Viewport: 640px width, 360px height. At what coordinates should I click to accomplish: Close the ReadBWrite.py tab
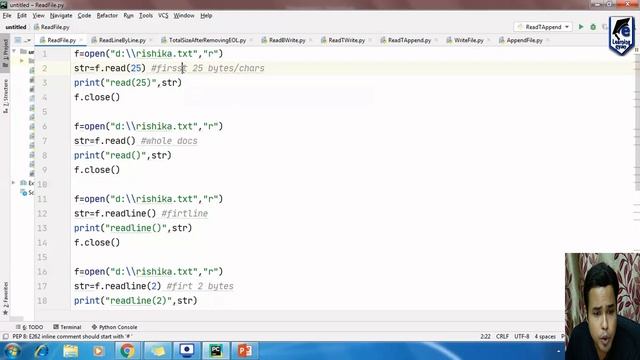(310, 40)
